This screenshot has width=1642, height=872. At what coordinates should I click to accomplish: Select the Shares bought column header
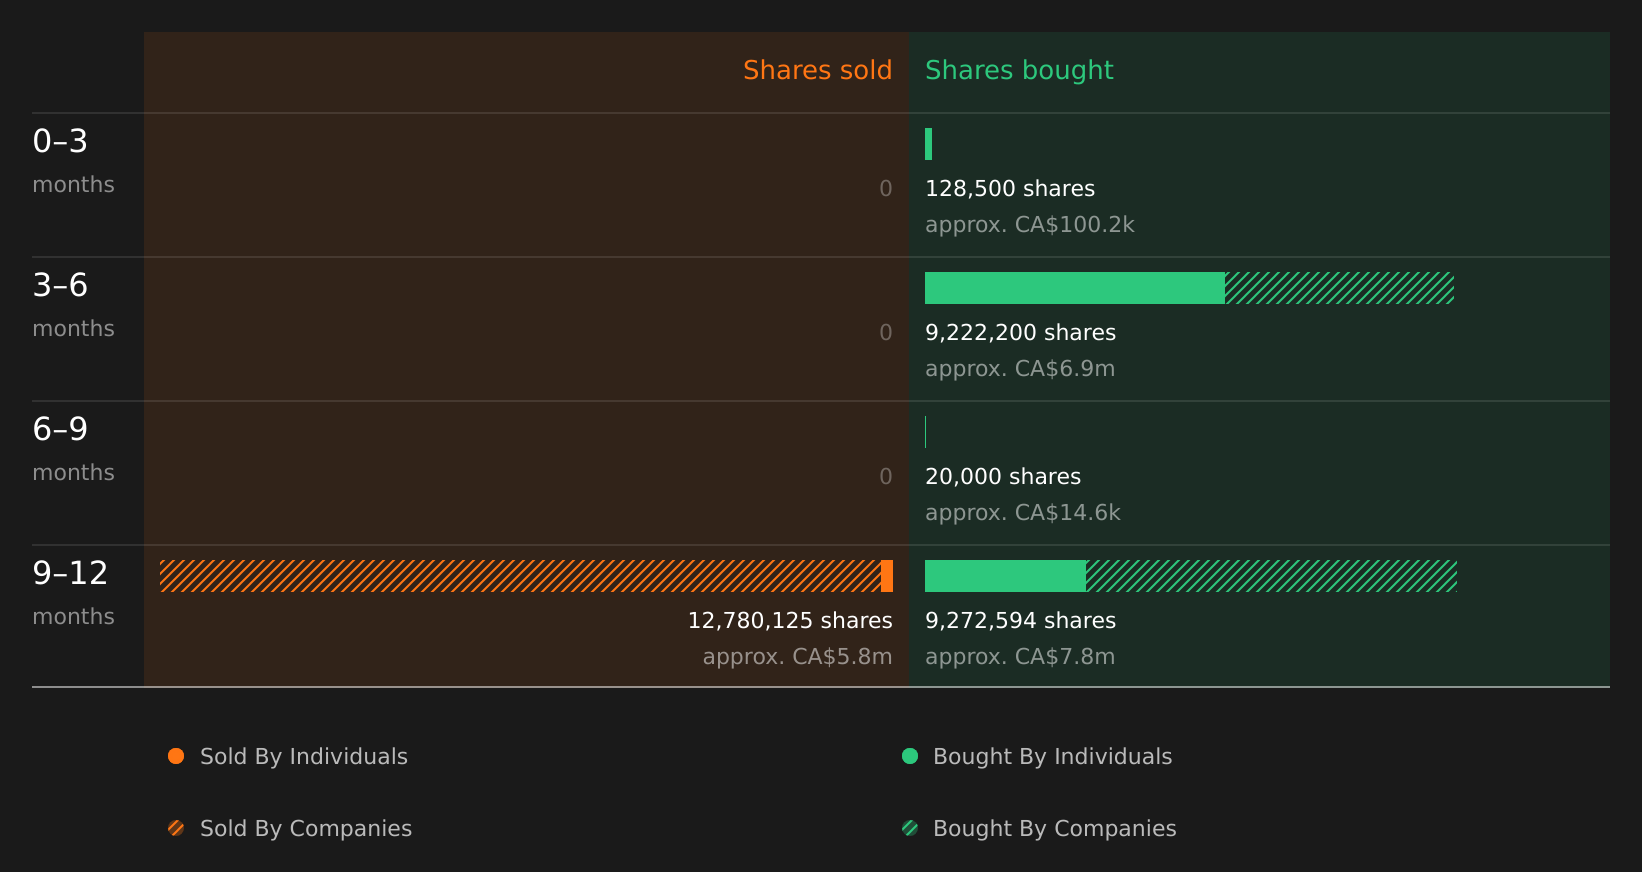pos(1019,70)
